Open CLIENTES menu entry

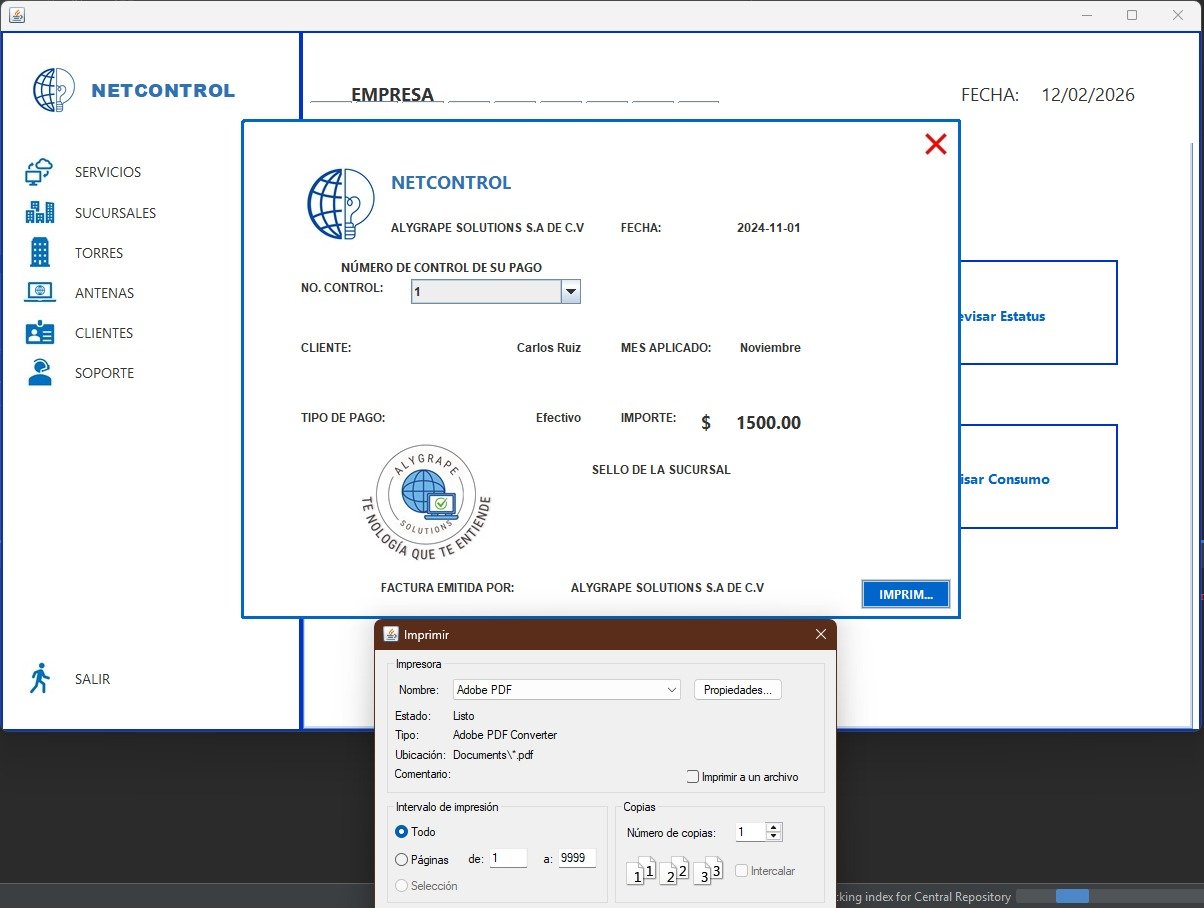[104, 333]
